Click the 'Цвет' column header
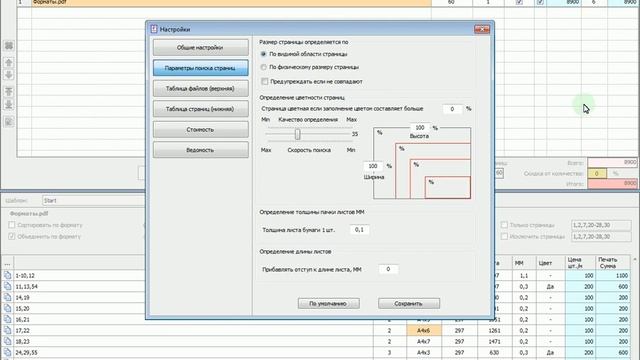This screenshot has height=360, width=640. 551,263
